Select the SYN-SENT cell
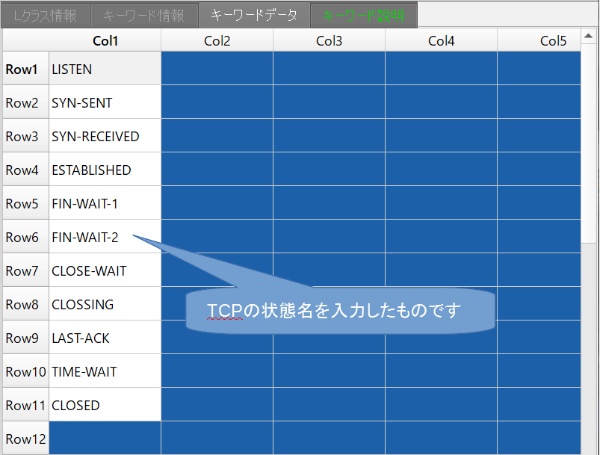This screenshot has height=455, width=600. pyautogui.click(x=105, y=103)
